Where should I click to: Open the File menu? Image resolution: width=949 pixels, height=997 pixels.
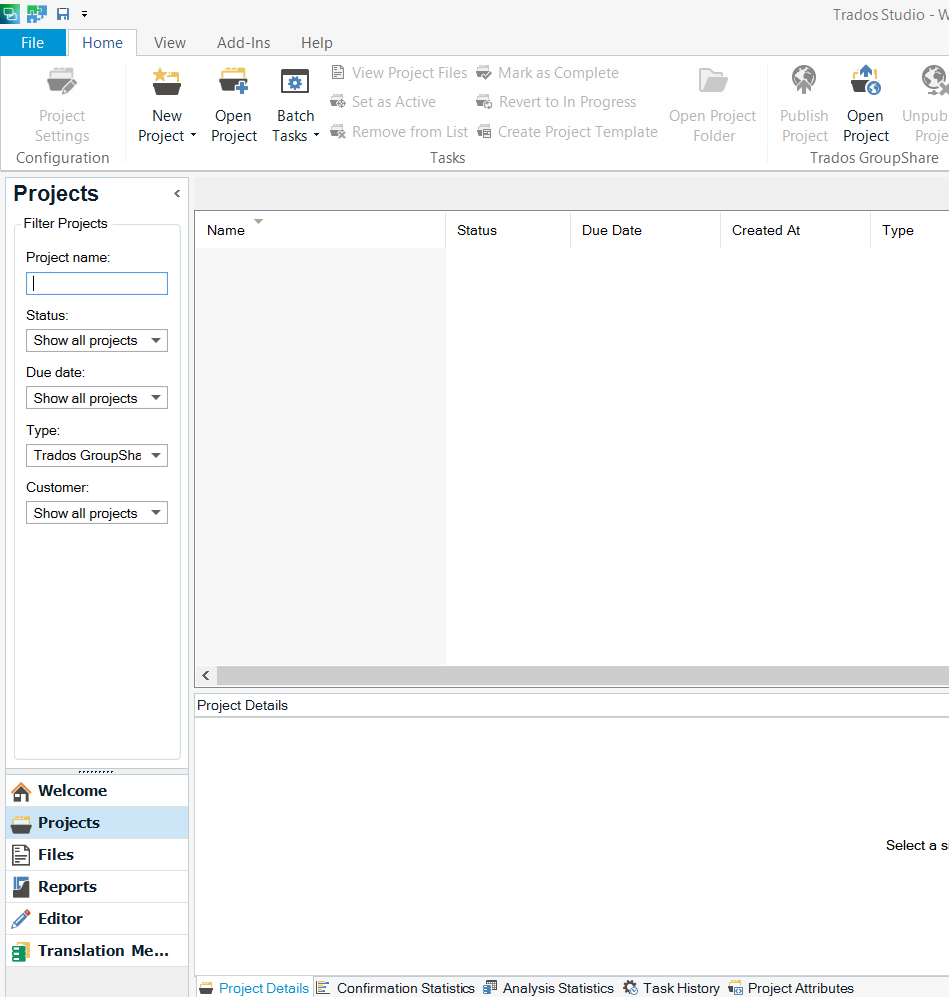click(32, 43)
